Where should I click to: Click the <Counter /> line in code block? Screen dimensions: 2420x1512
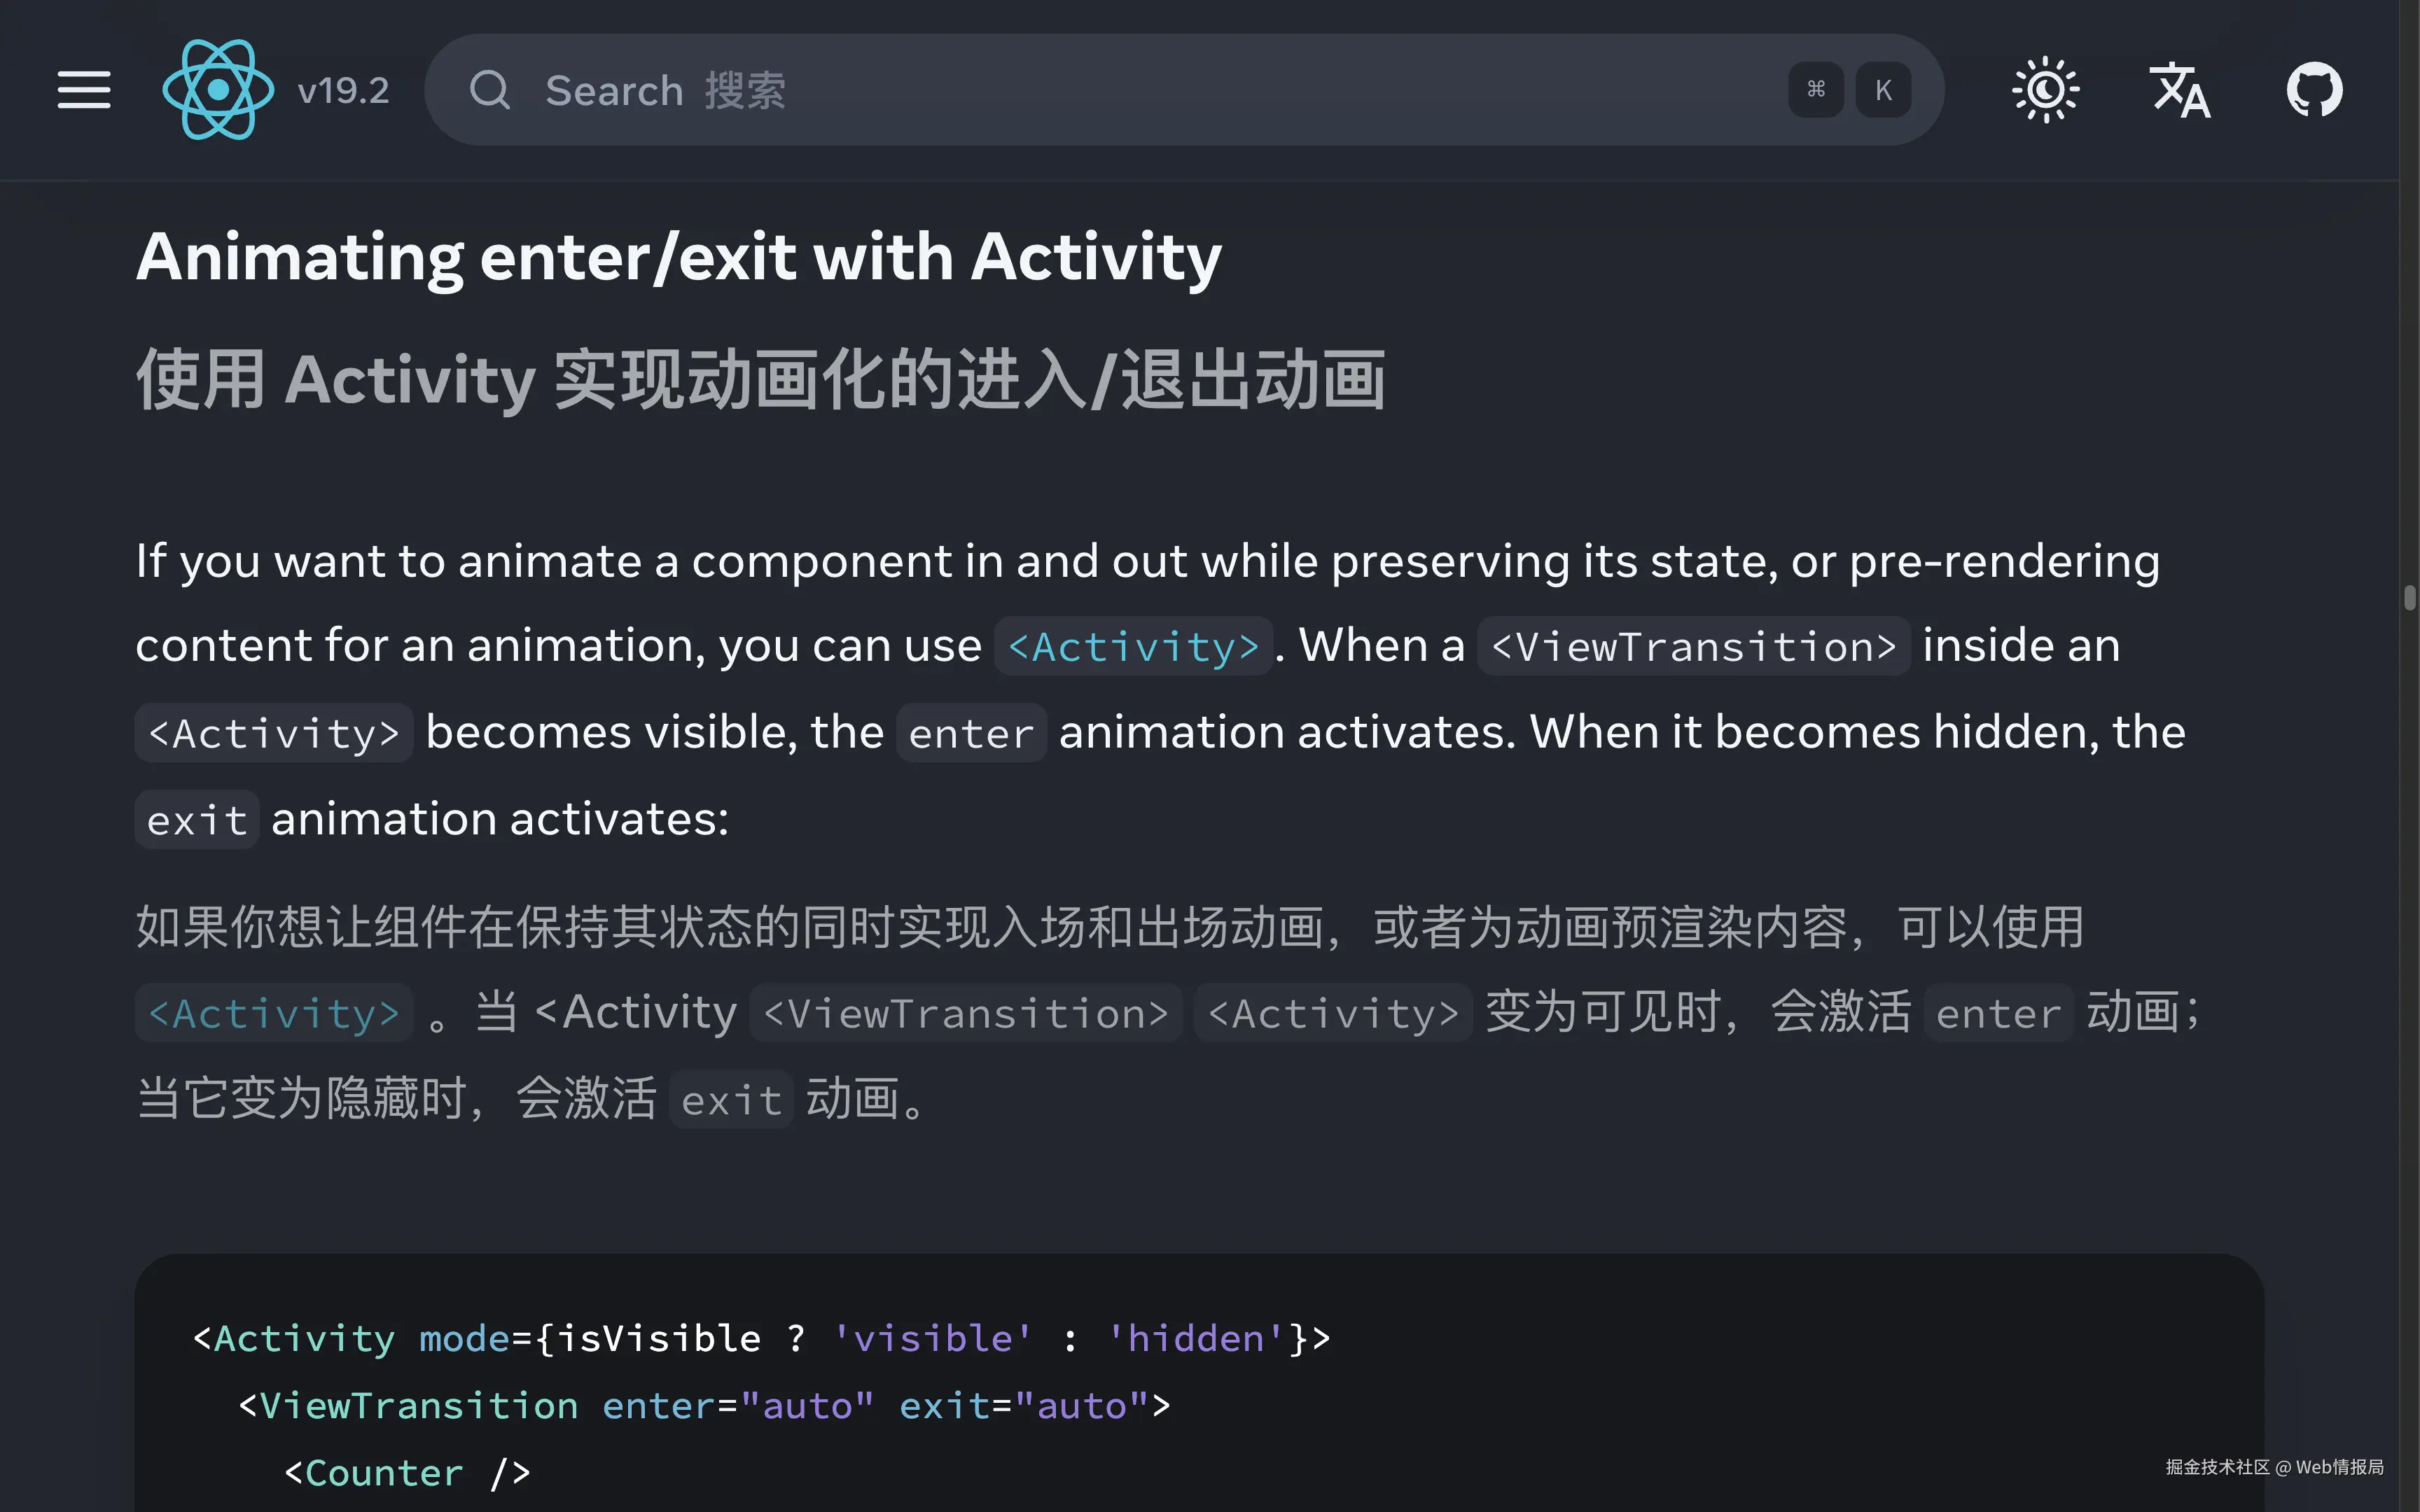(407, 1473)
